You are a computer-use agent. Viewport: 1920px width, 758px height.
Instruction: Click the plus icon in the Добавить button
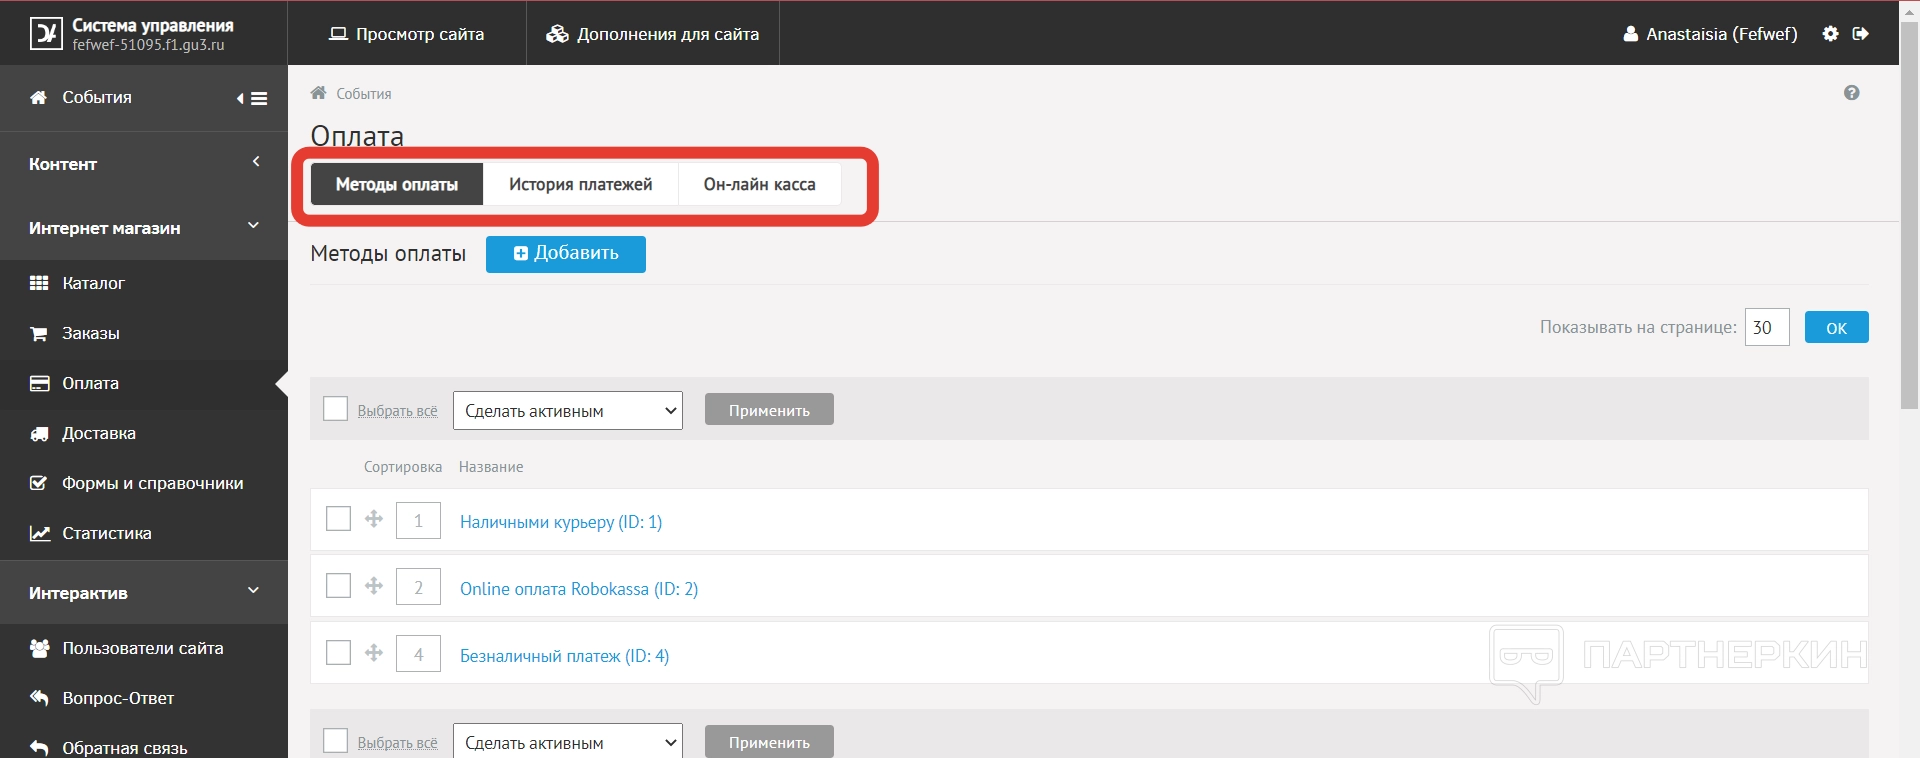521,254
